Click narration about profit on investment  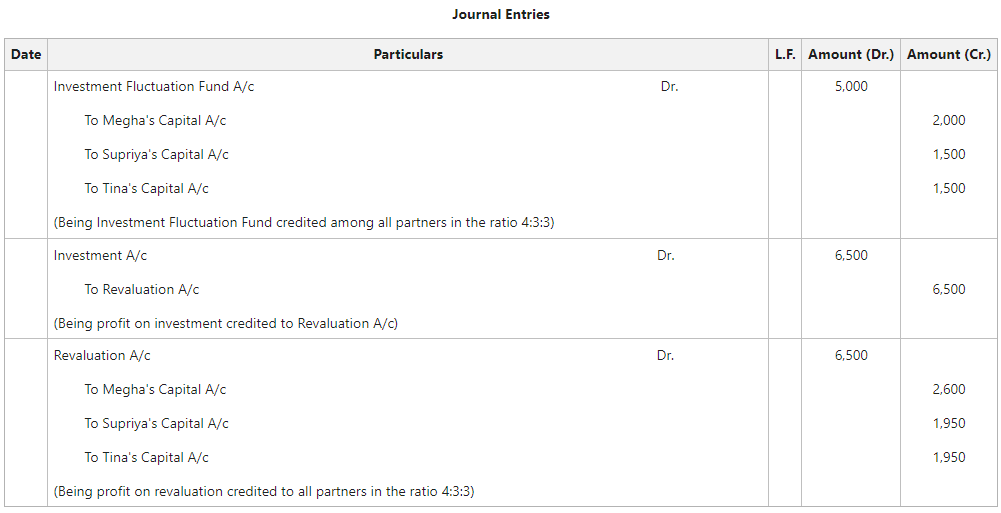(x=226, y=324)
